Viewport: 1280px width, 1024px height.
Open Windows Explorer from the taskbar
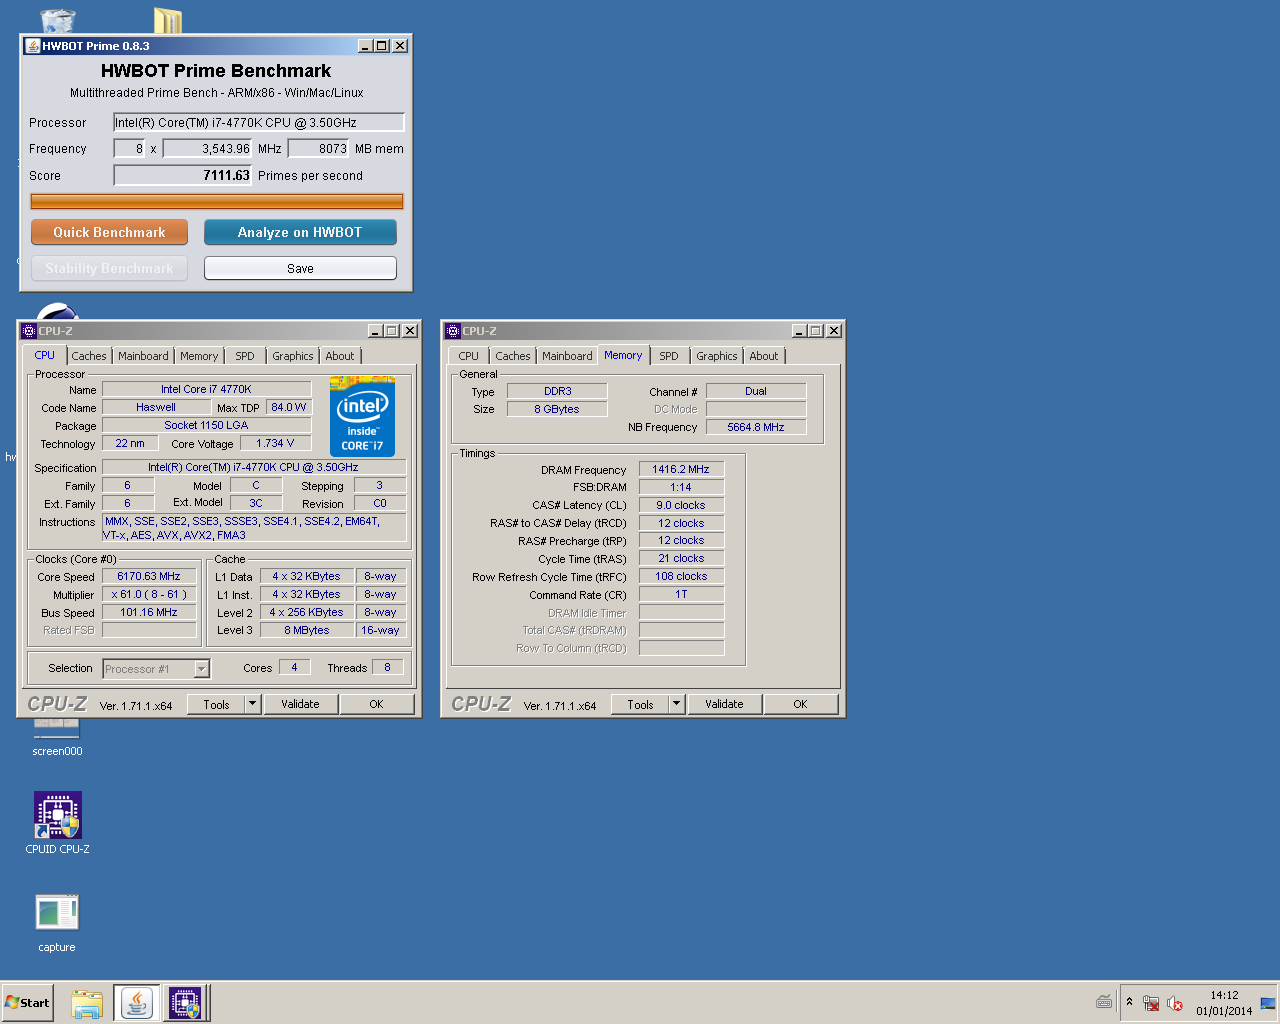tap(87, 1003)
